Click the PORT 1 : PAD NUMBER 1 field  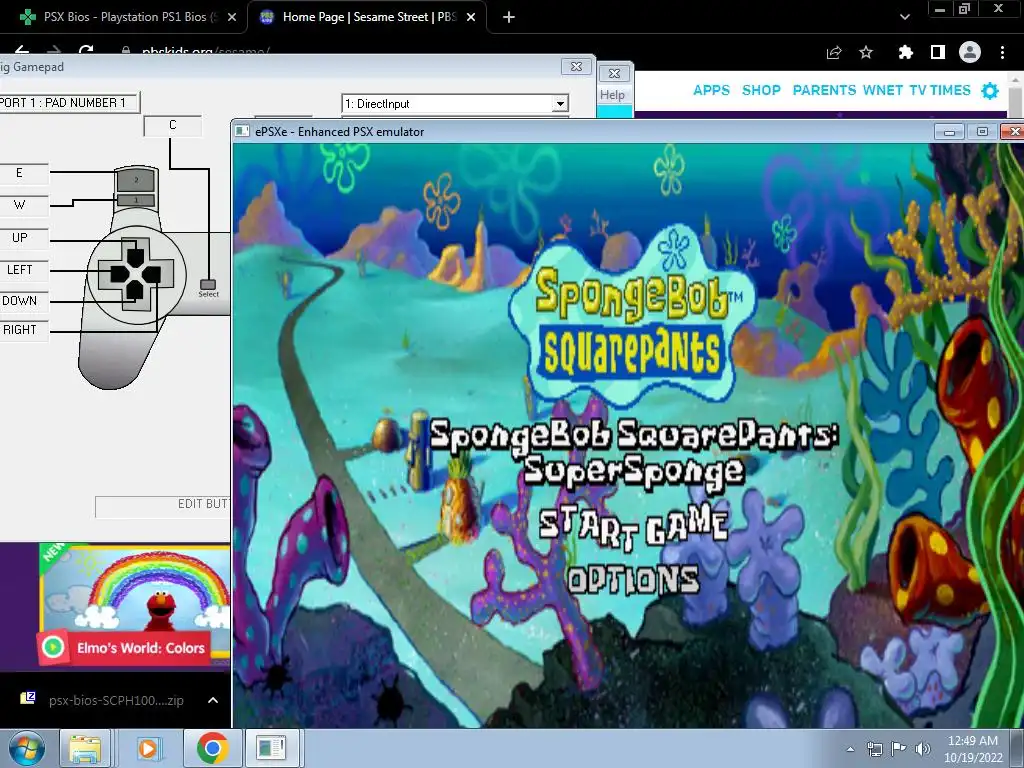pos(68,103)
